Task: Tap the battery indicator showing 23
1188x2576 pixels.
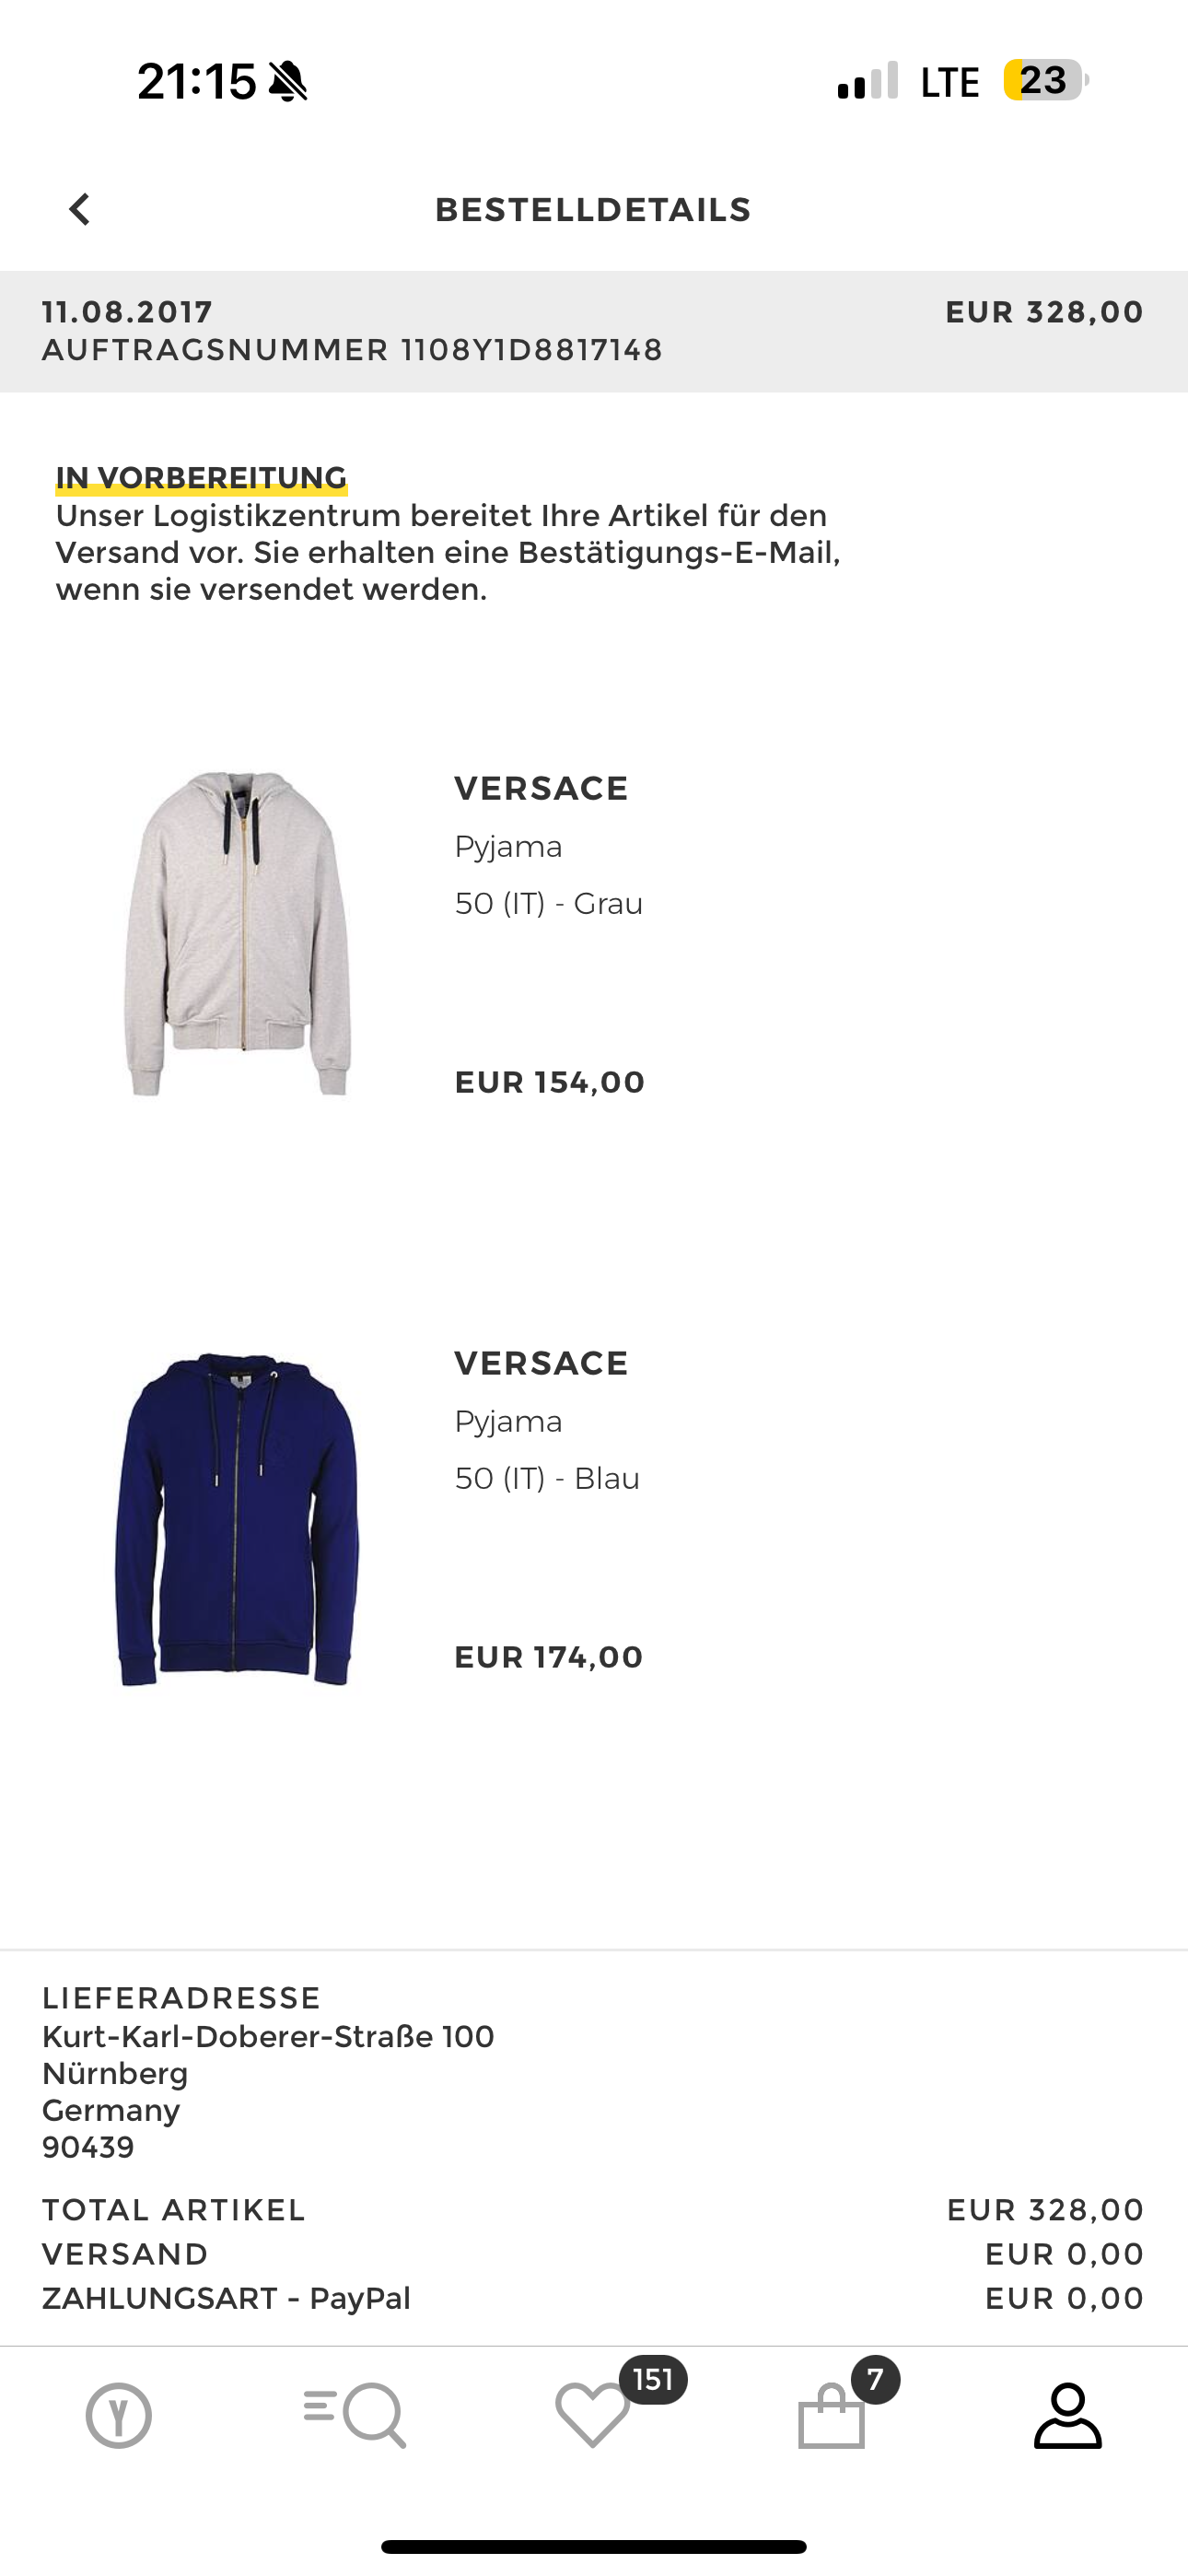Action: click(1046, 80)
